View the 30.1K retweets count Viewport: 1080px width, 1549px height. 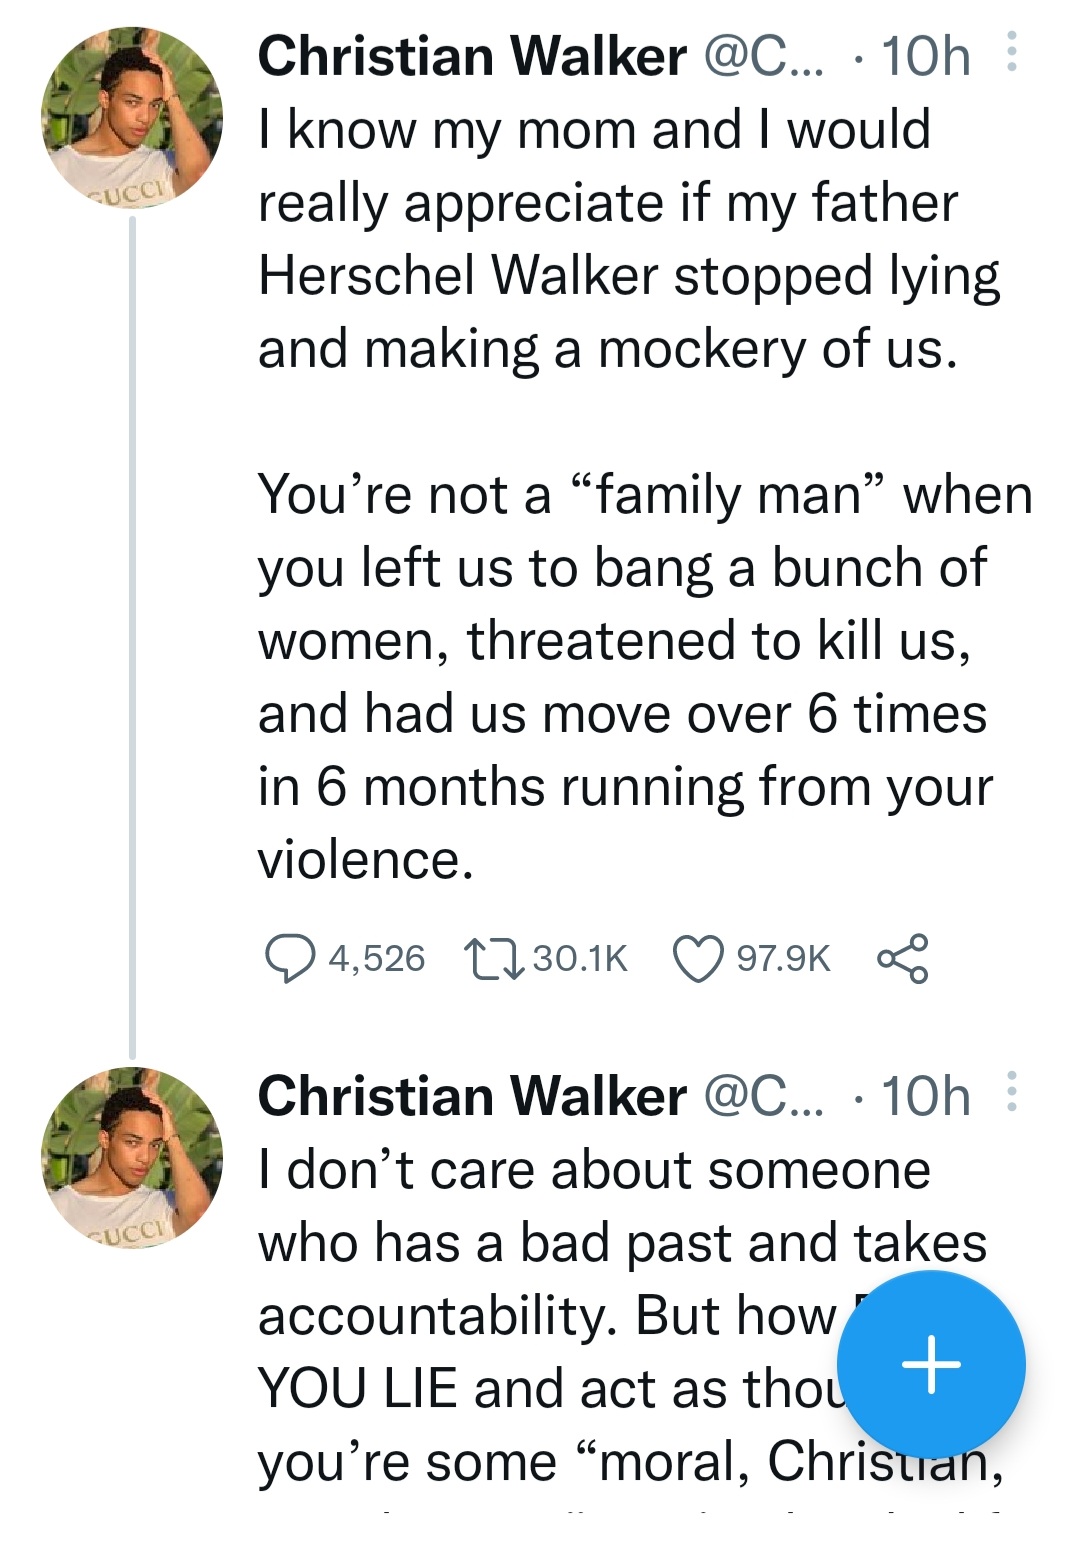click(x=580, y=958)
